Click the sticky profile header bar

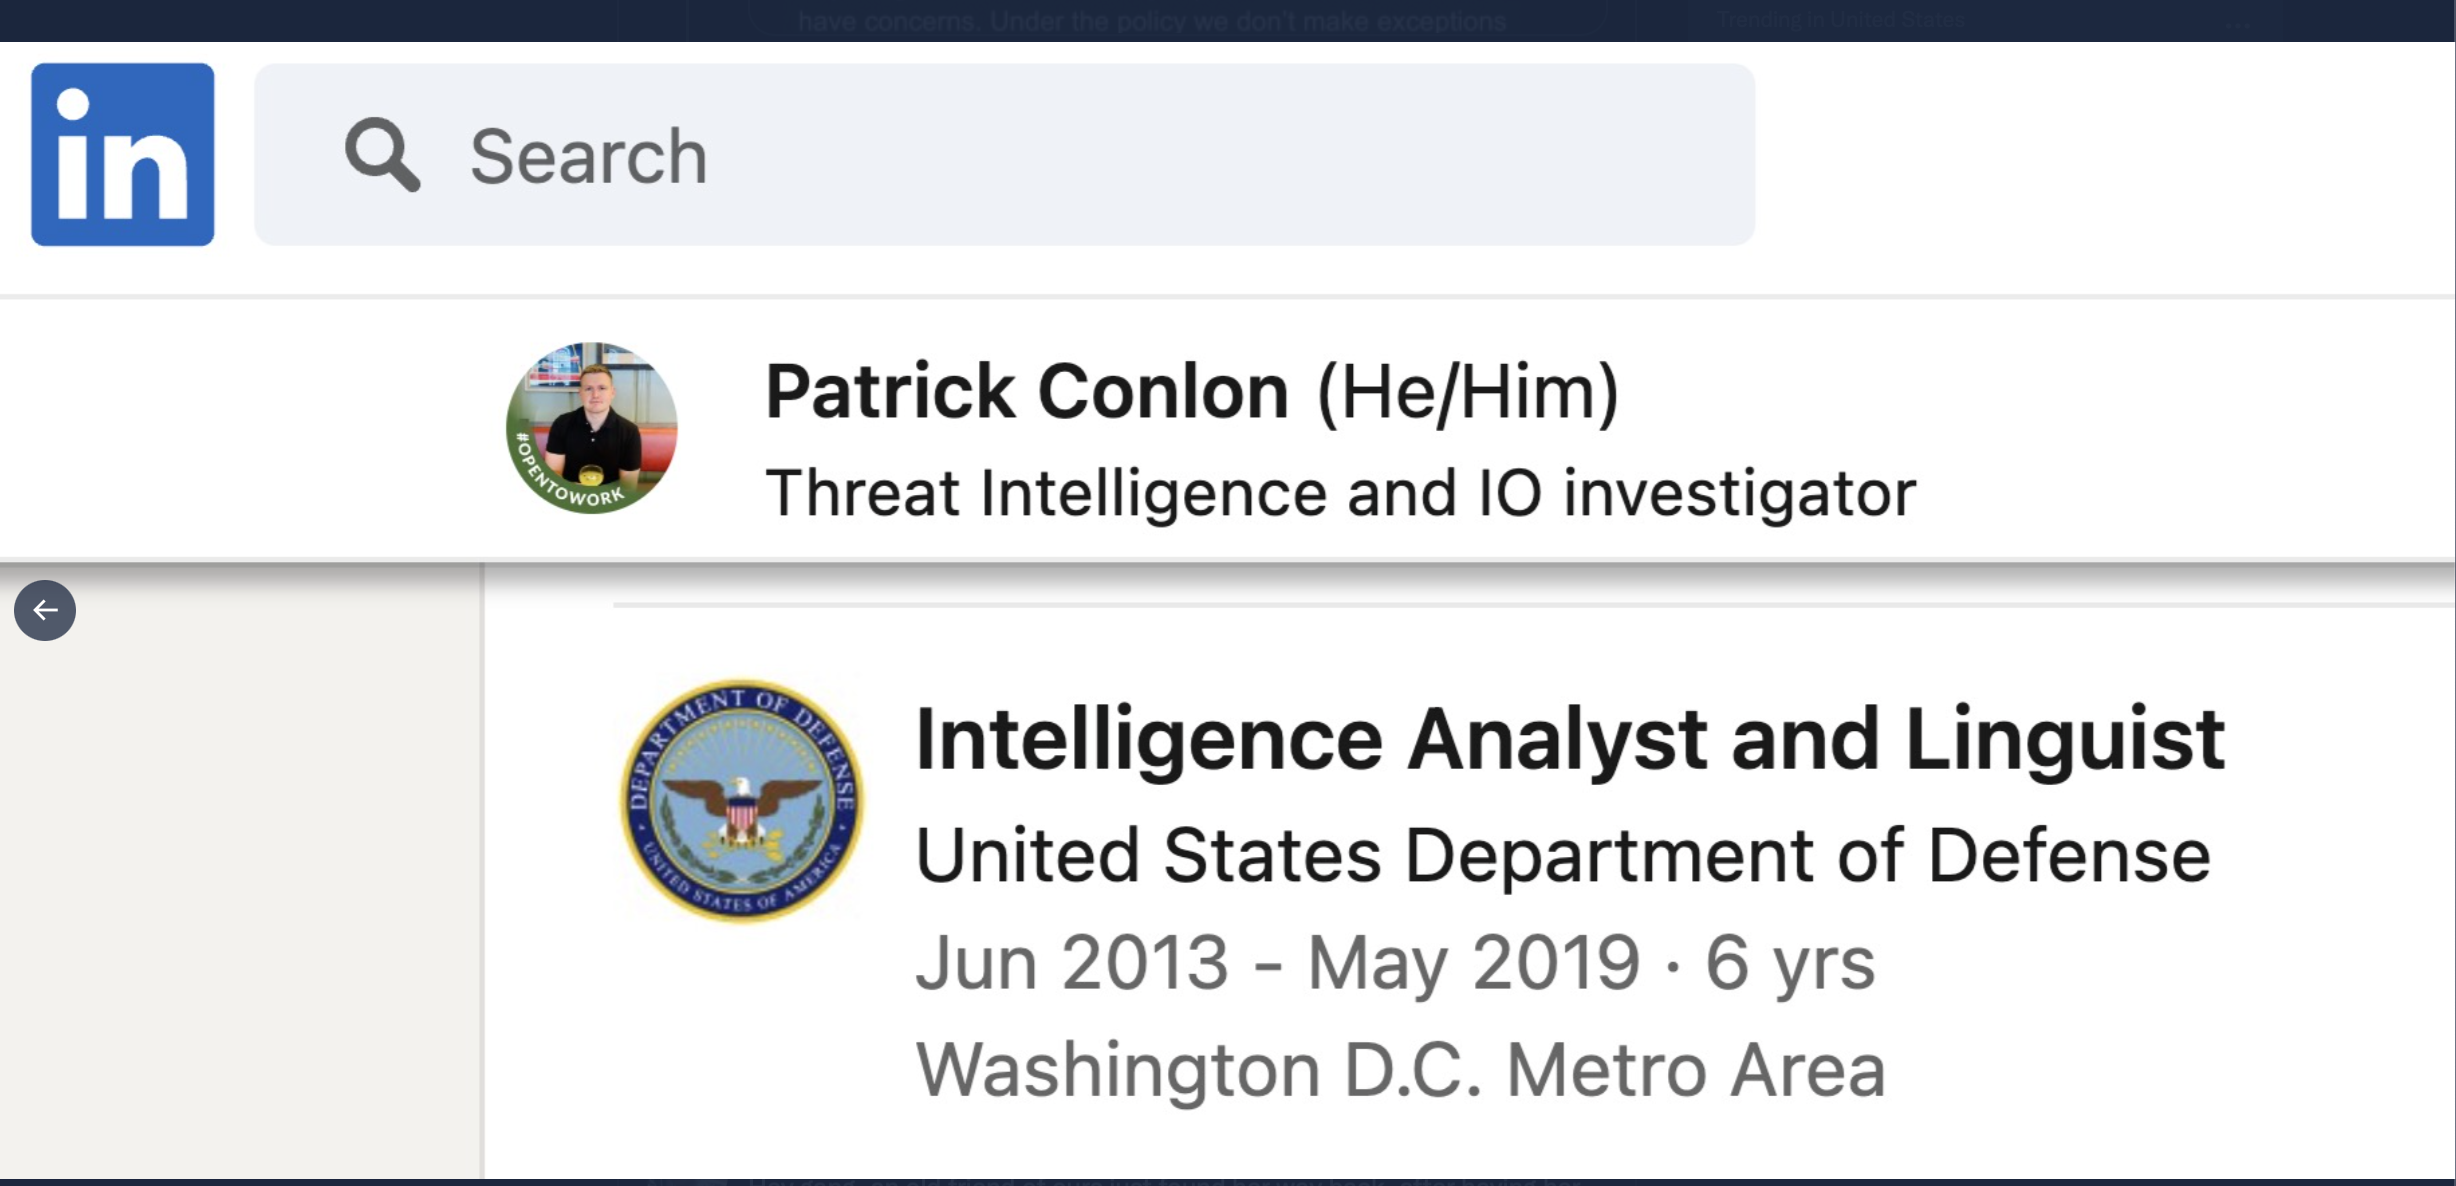(x=1228, y=429)
